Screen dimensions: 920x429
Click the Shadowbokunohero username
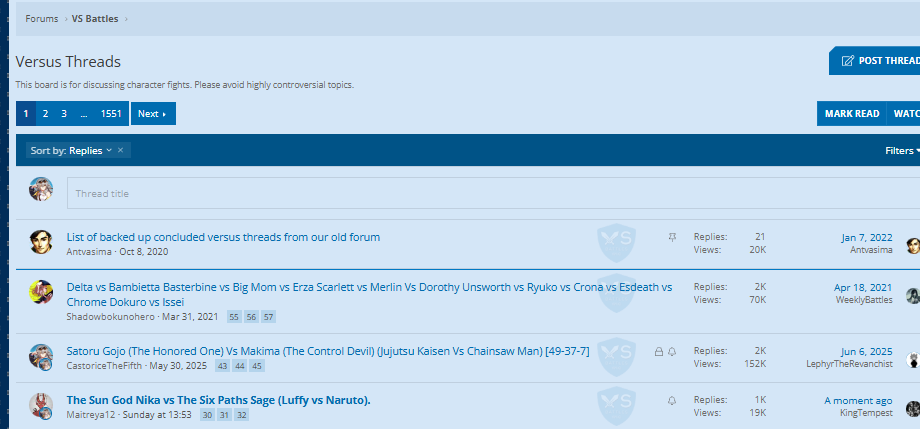[x=111, y=317]
